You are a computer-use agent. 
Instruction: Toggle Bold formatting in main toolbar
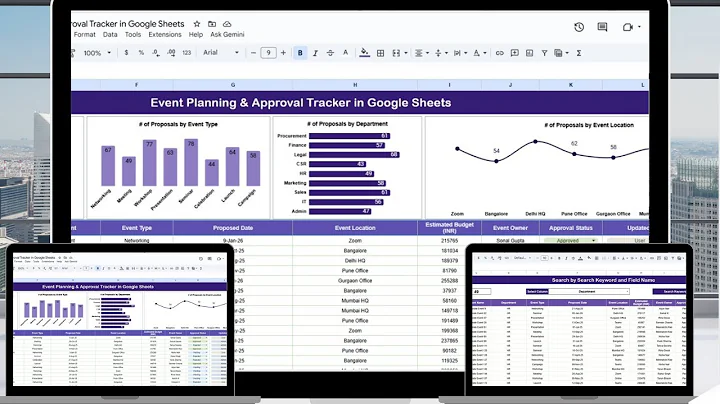pos(300,53)
